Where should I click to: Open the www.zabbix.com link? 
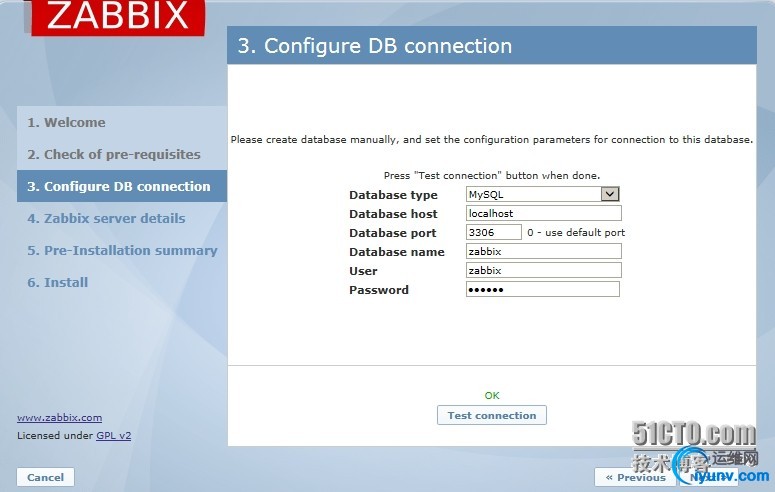tap(59, 417)
